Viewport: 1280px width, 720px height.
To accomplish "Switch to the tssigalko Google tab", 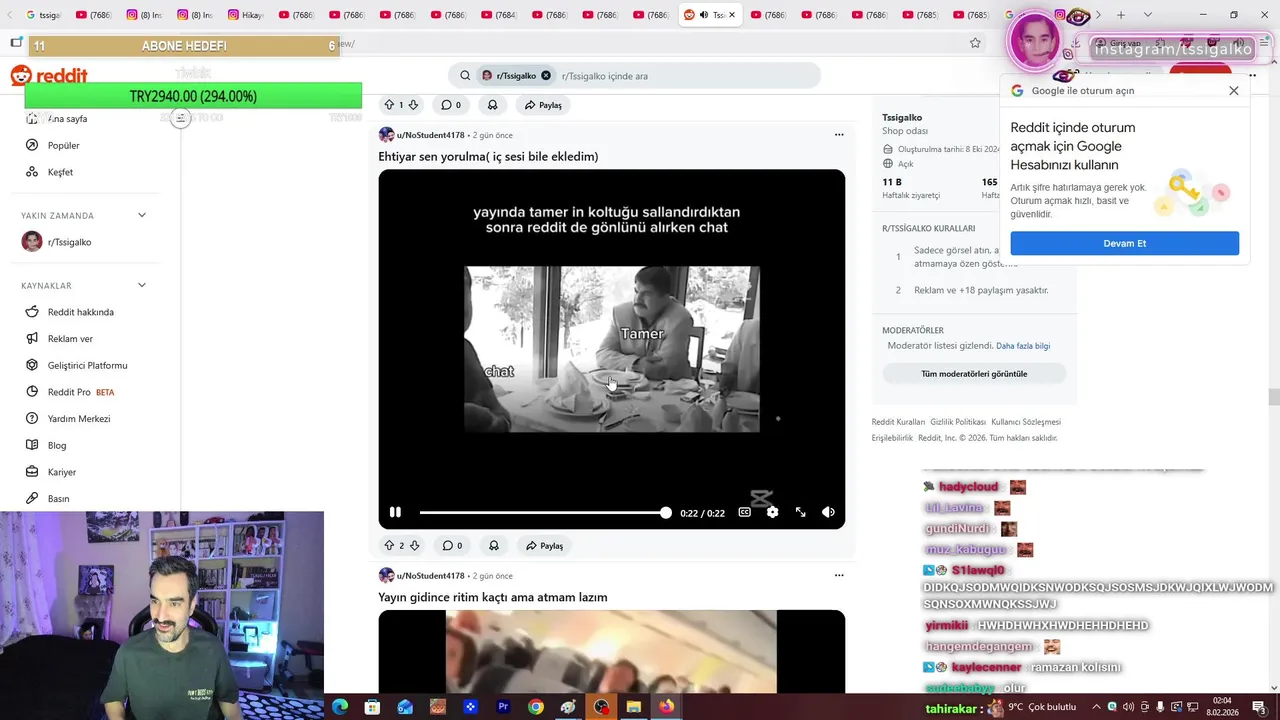I will (43, 15).
